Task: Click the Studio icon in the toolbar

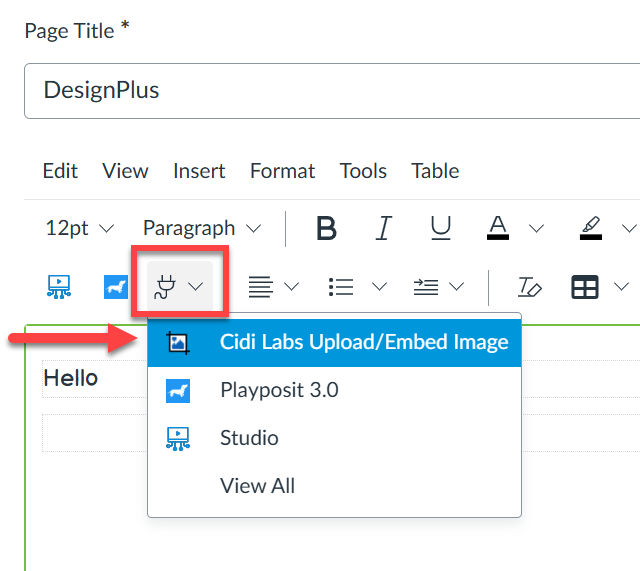Action: coord(60,287)
